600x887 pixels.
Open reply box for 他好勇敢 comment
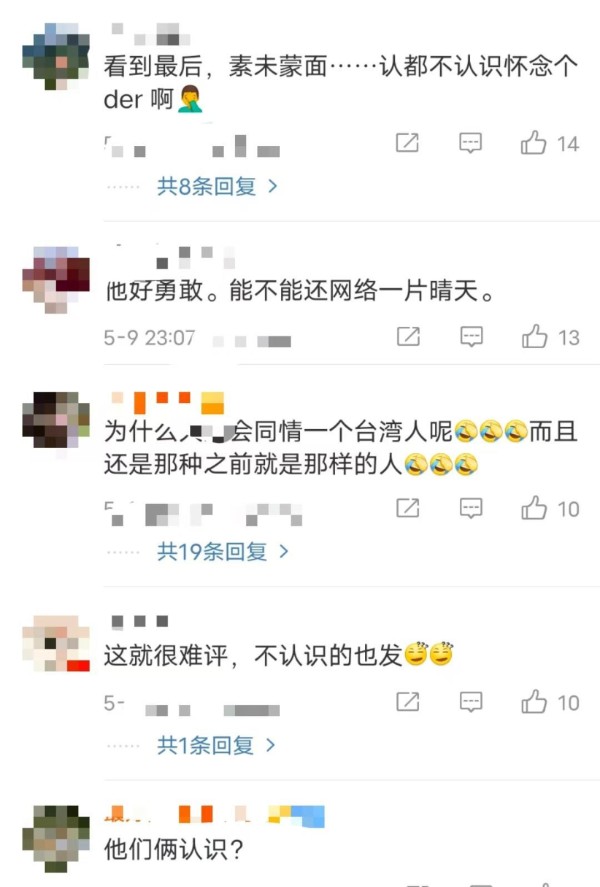coord(471,337)
